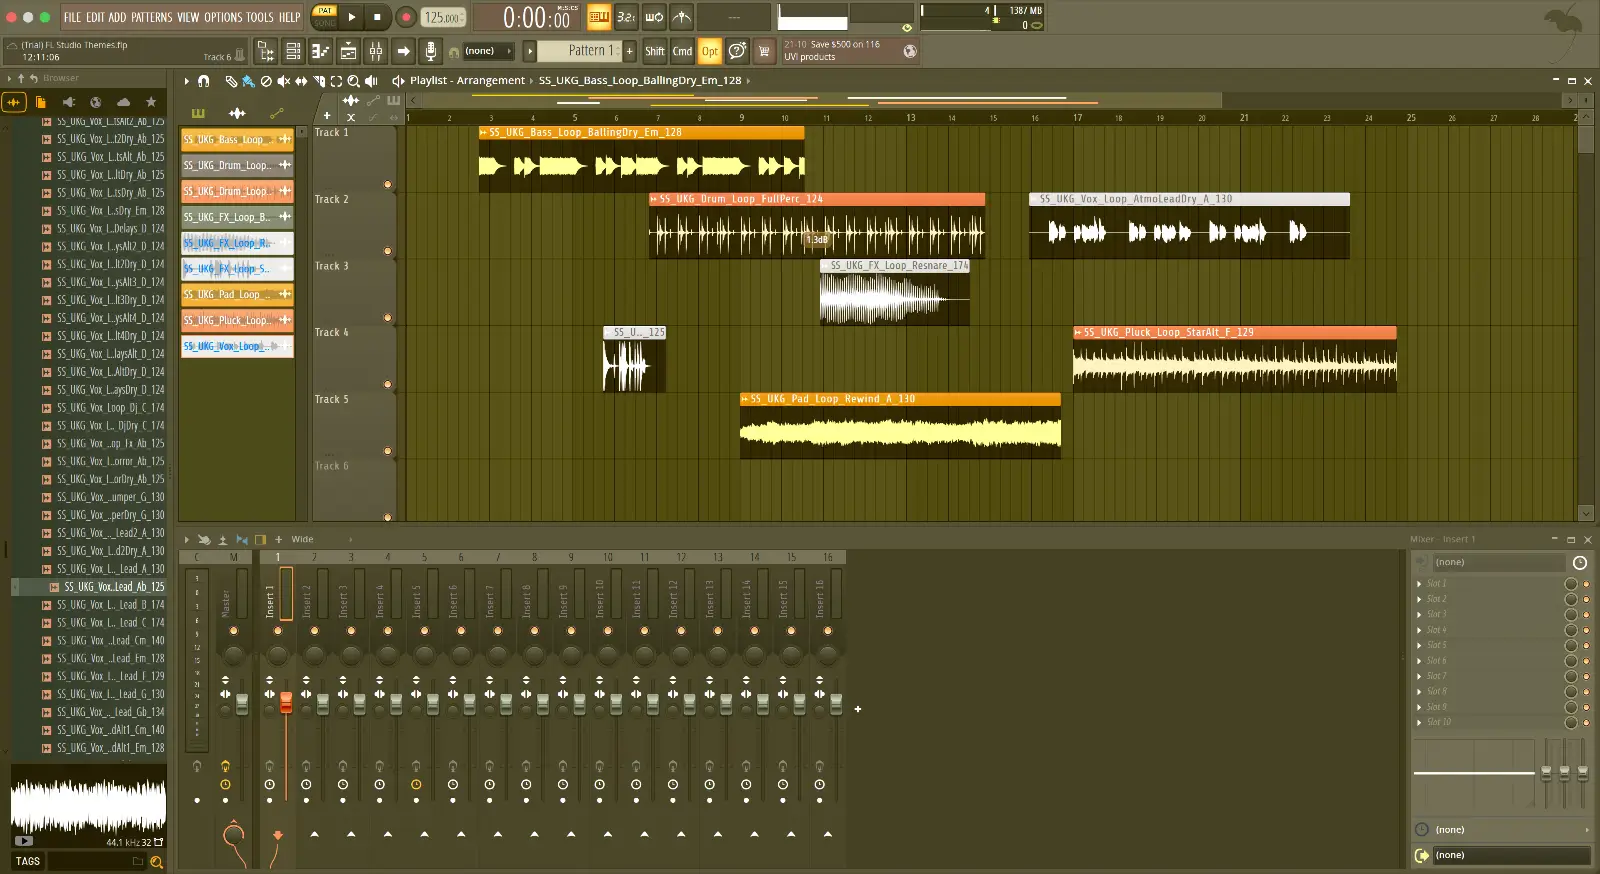This screenshot has height=874, width=1600.
Task: Mute Track 2 with its green dot
Action: pos(388,251)
